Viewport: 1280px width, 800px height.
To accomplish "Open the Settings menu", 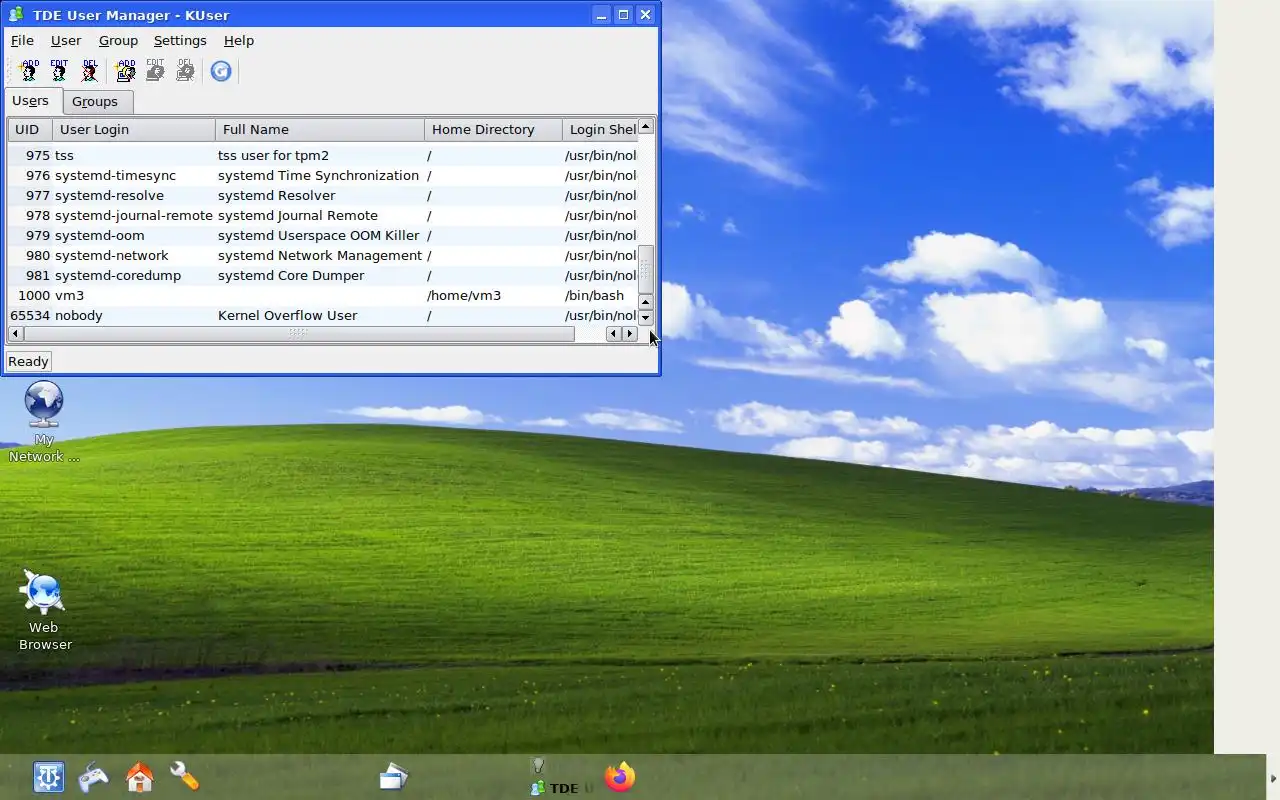I will coord(180,41).
